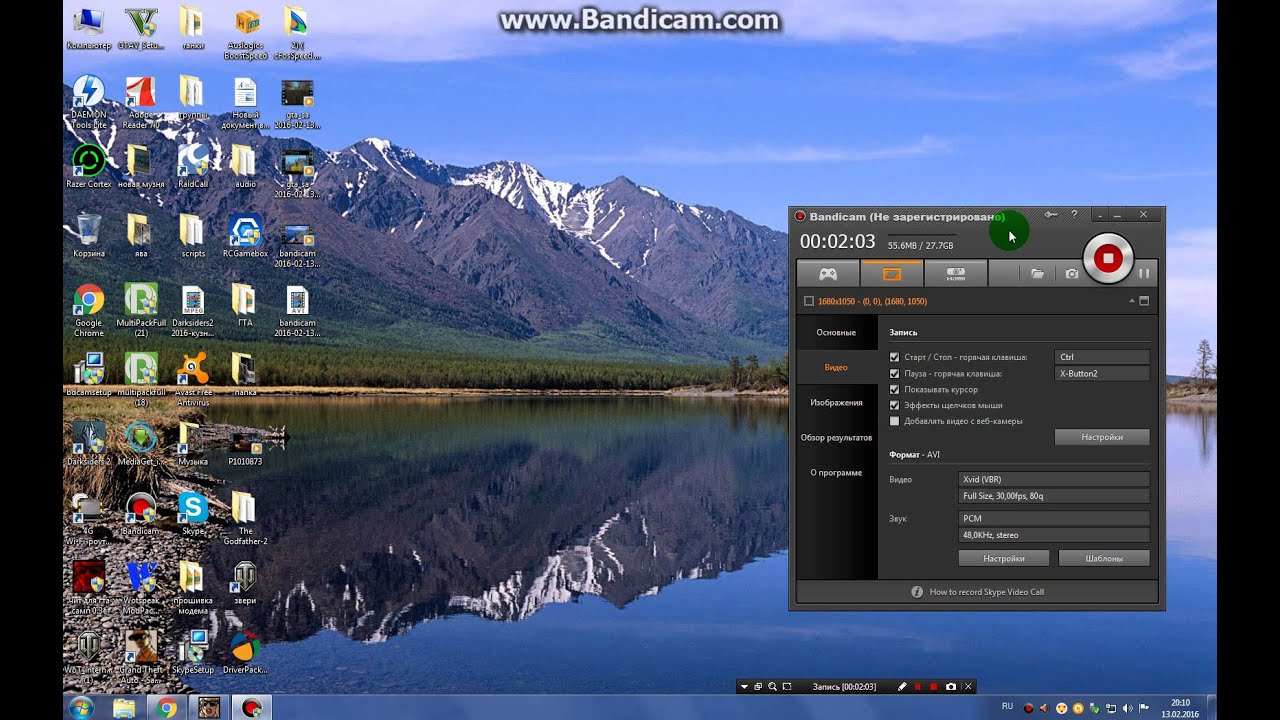Image resolution: width=1280 pixels, height=720 pixels.
Task: Toggle Эффекты щелчков мыши checkbox
Action: [x=894, y=405]
